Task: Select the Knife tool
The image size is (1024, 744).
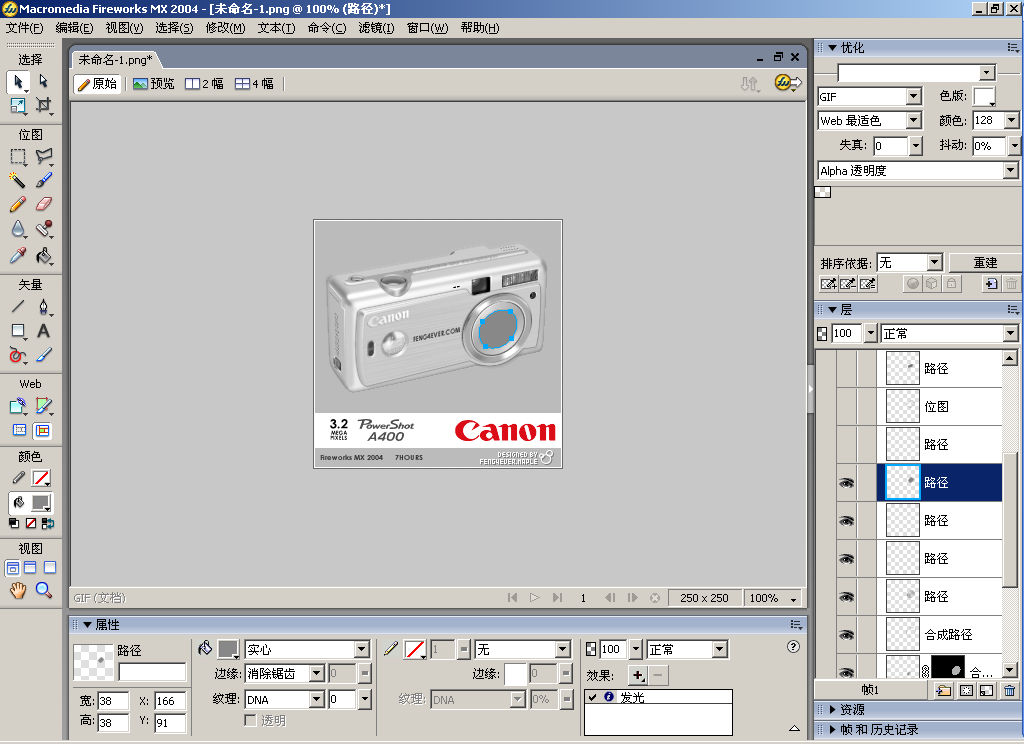Action: (x=43, y=355)
